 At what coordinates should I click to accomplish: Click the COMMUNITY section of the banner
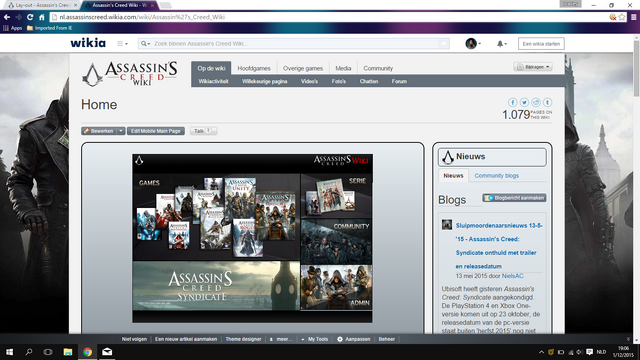[336, 242]
